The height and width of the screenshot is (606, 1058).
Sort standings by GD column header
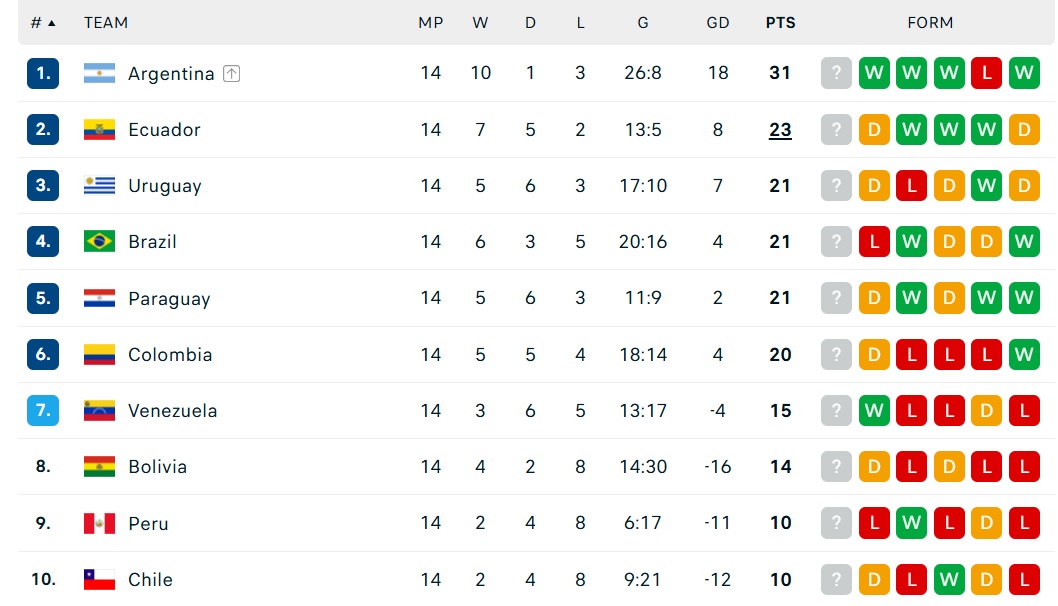click(x=718, y=23)
